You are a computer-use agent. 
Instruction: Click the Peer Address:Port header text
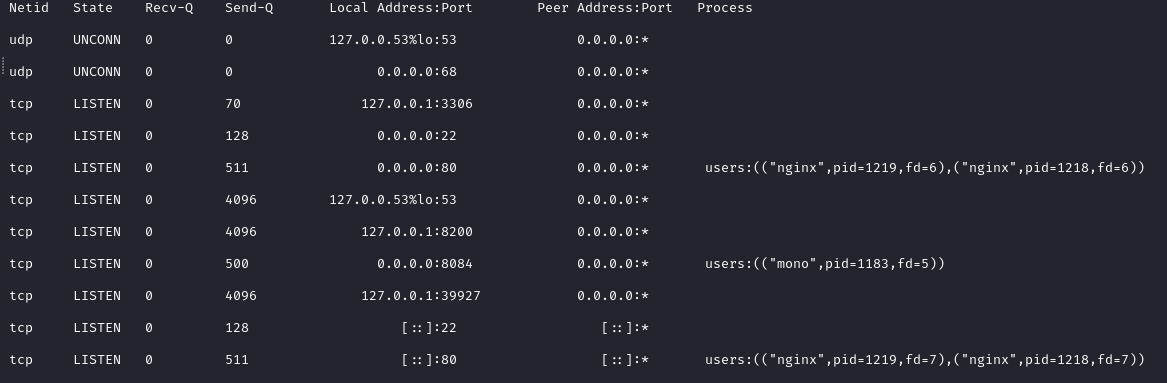pyautogui.click(x=604, y=7)
